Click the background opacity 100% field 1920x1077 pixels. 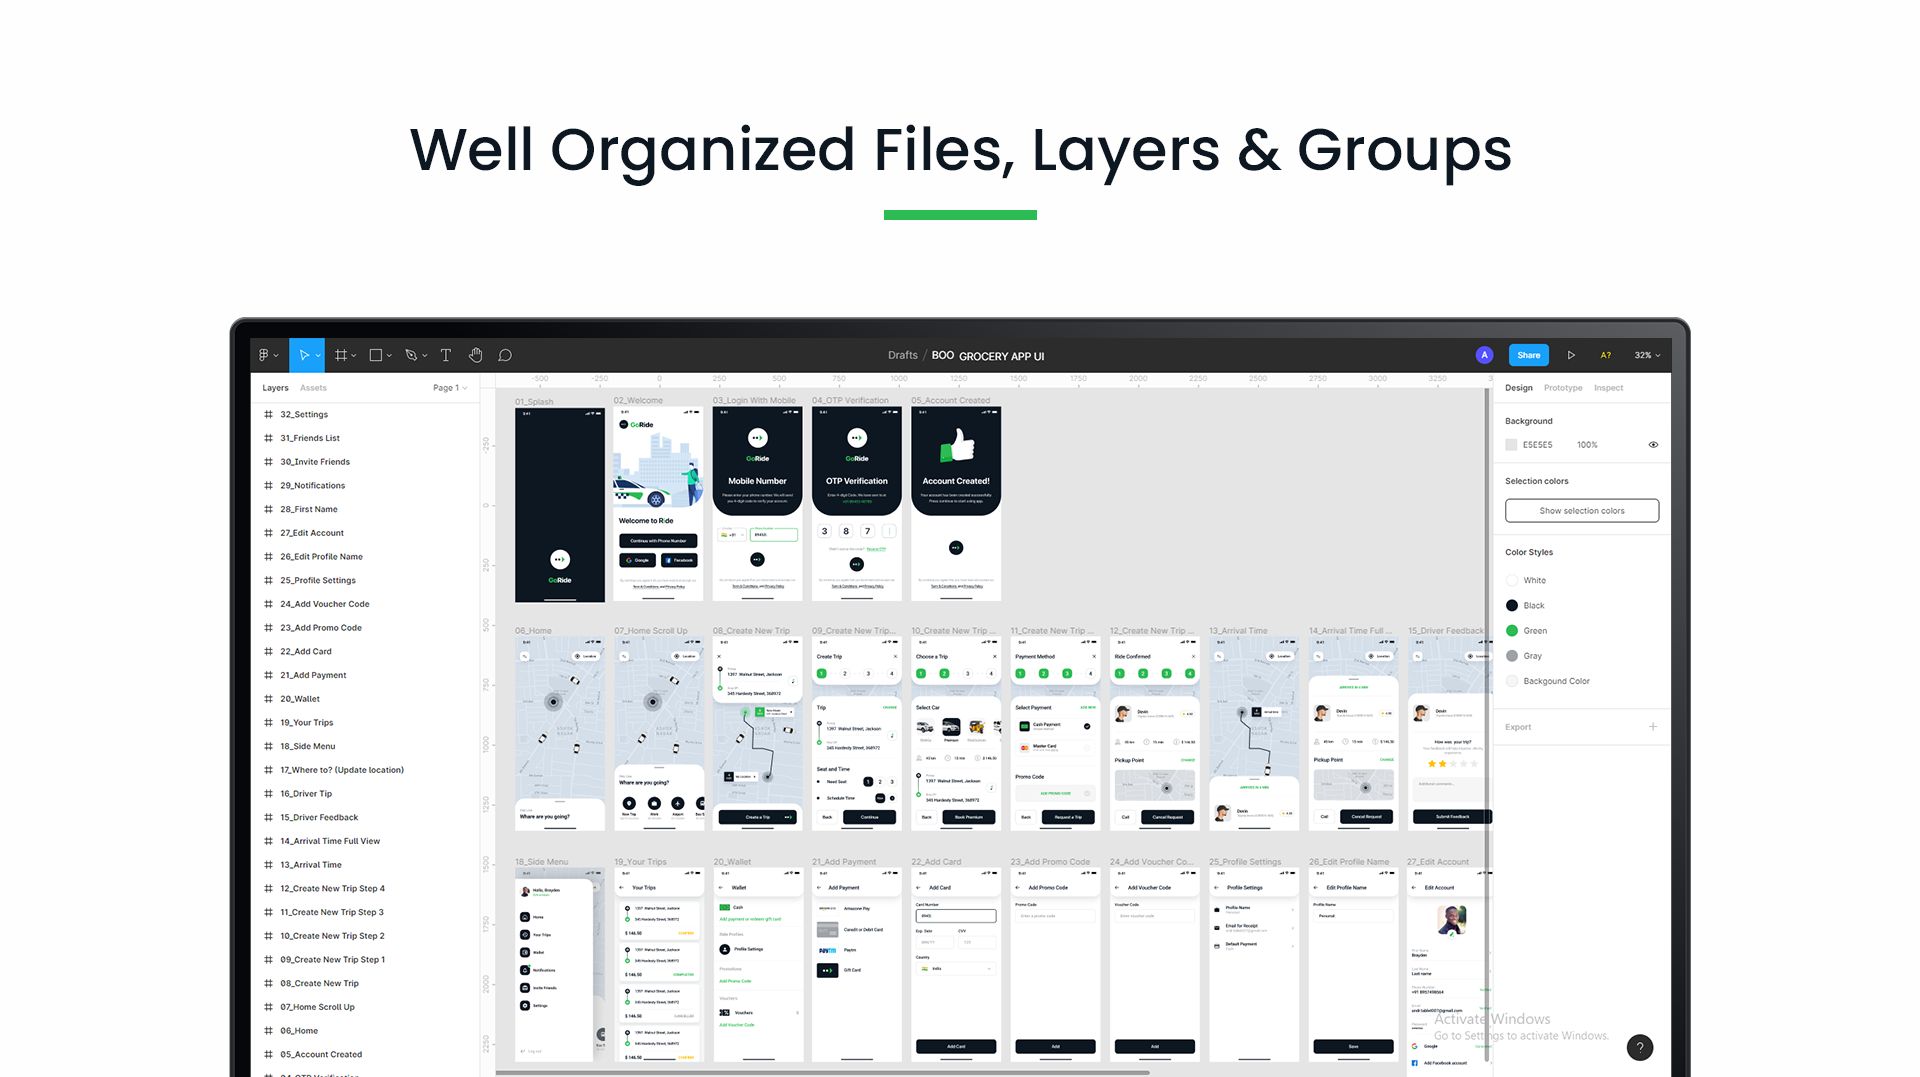[x=1587, y=445]
